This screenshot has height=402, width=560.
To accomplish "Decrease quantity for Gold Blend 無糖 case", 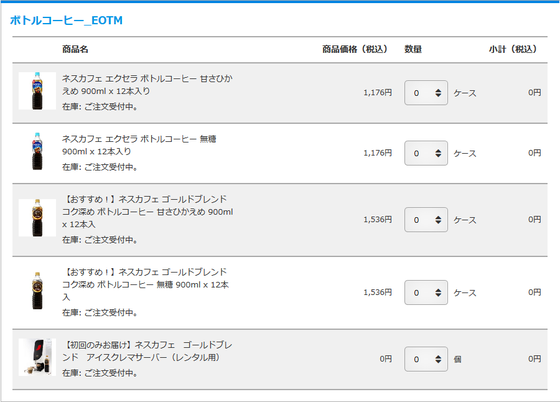I will point(438,295).
